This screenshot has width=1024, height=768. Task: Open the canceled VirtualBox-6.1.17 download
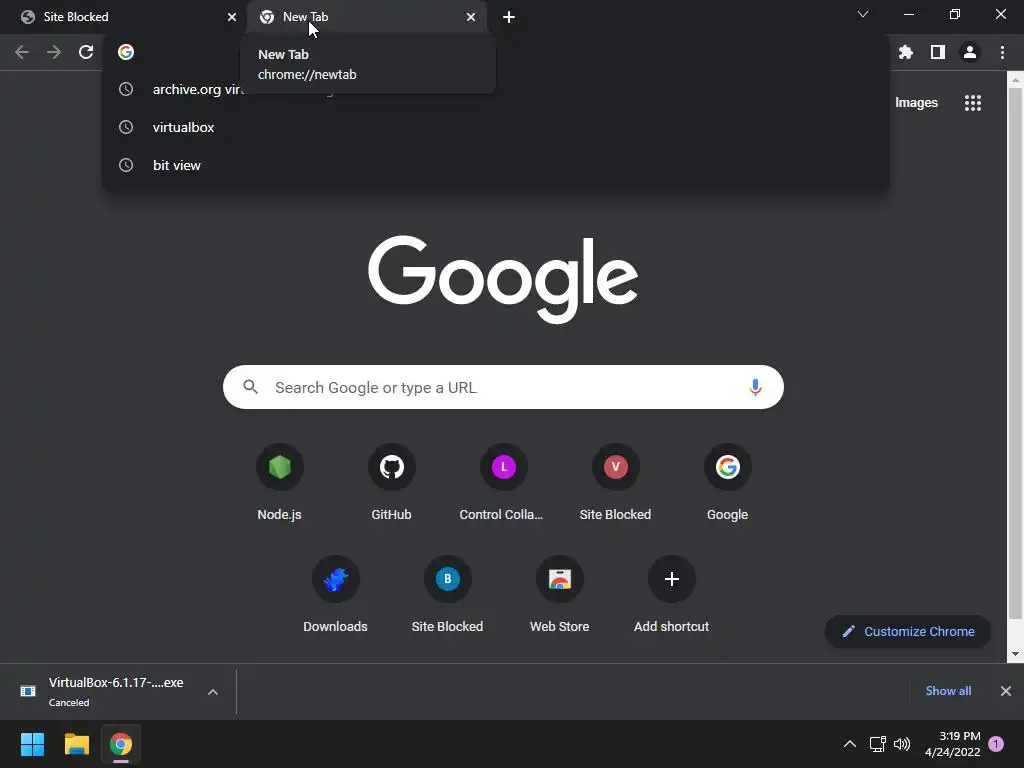point(116,692)
